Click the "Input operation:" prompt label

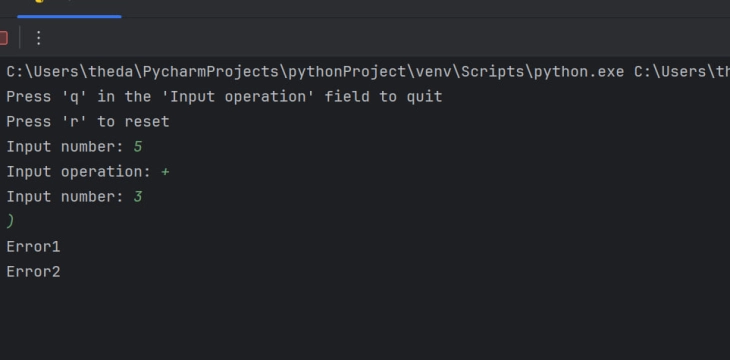point(78,172)
